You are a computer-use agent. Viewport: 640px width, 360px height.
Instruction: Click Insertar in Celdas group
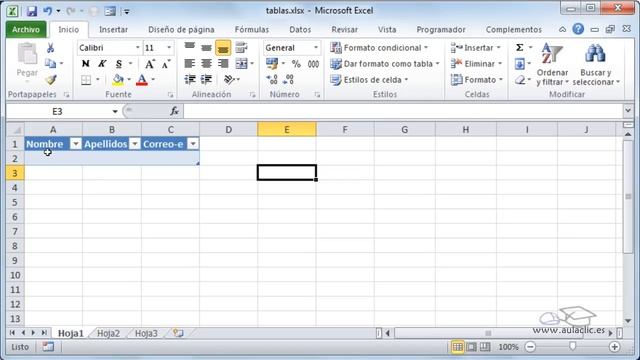pyautogui.click(x=476, y=48)
